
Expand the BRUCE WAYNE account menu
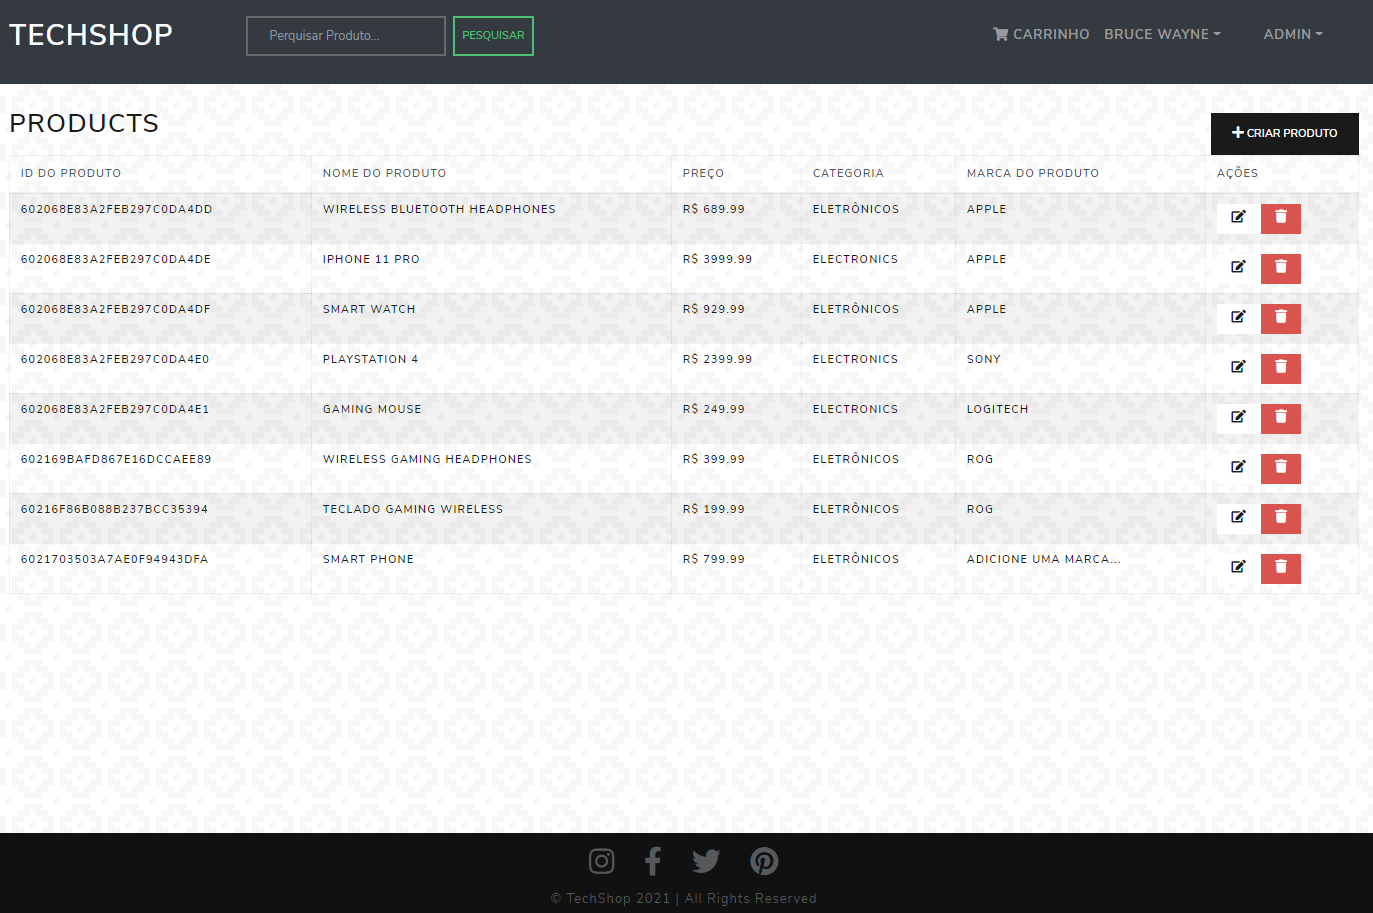[1161, 33]
